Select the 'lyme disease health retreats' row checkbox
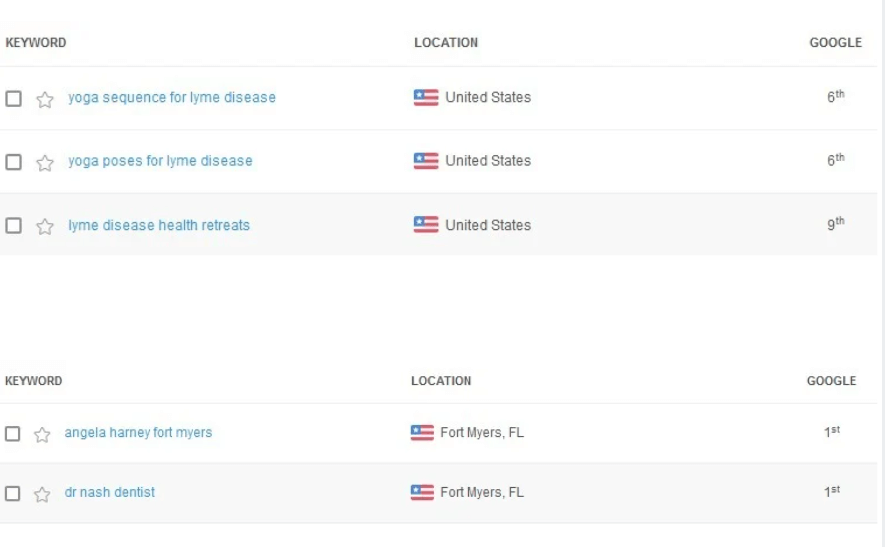Screen dimensions: 885x547 point(13,226)
